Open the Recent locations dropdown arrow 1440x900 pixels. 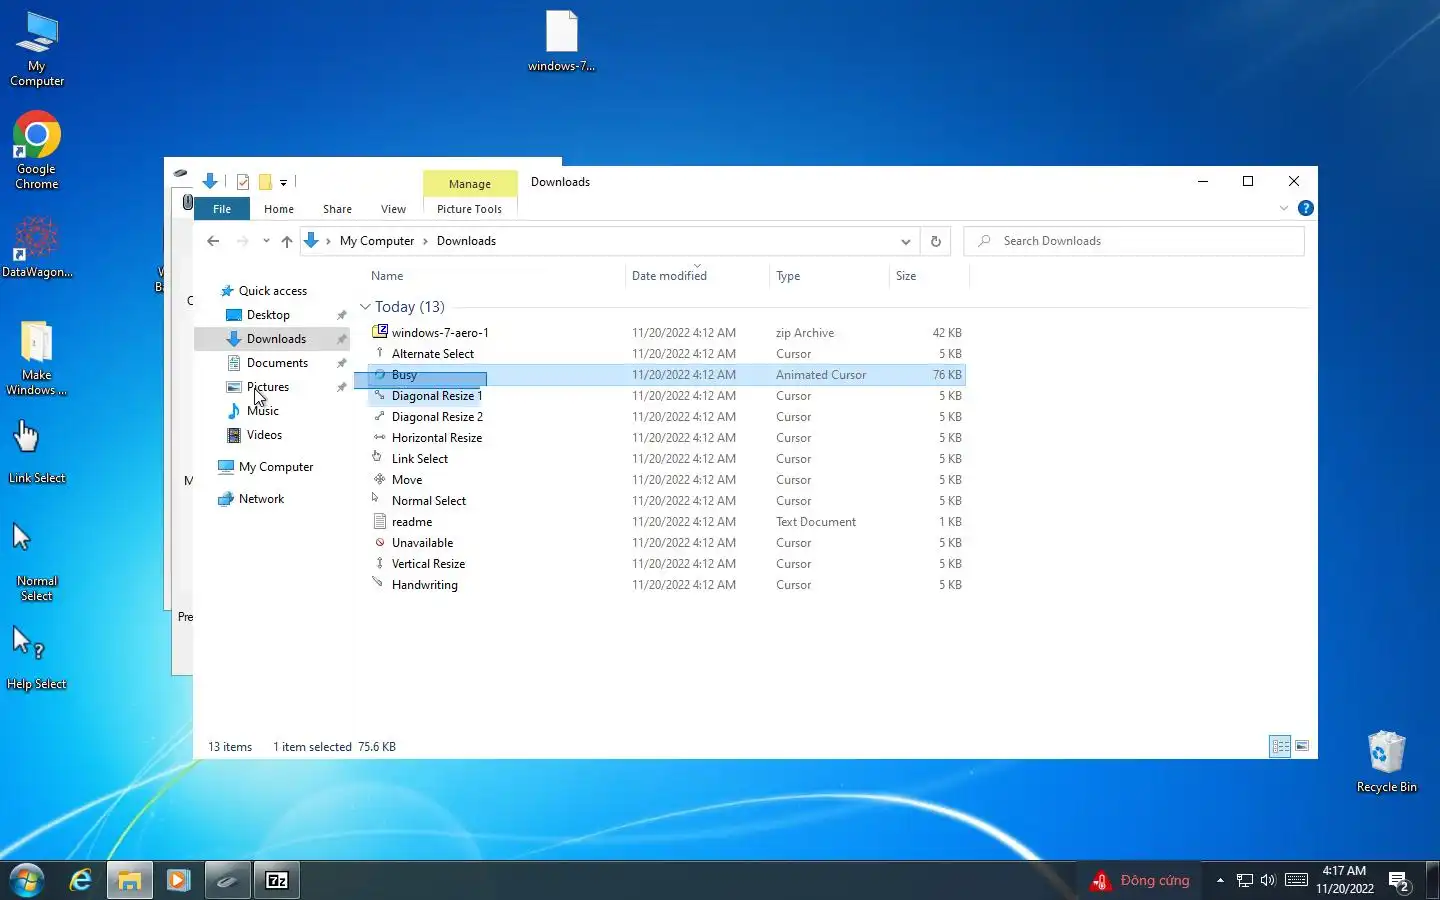click(x=266, y=241)
